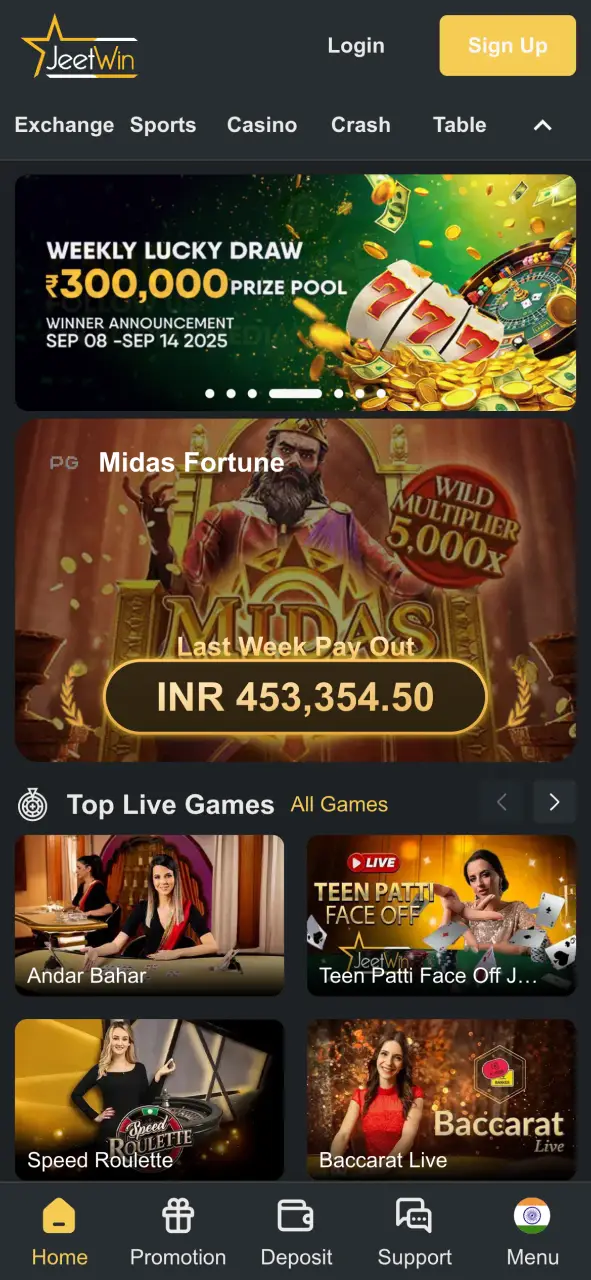The height and width of the screenshot is (1280, 591).
Task: Open Menu with the India flag icon
Action: (532, 1215)
